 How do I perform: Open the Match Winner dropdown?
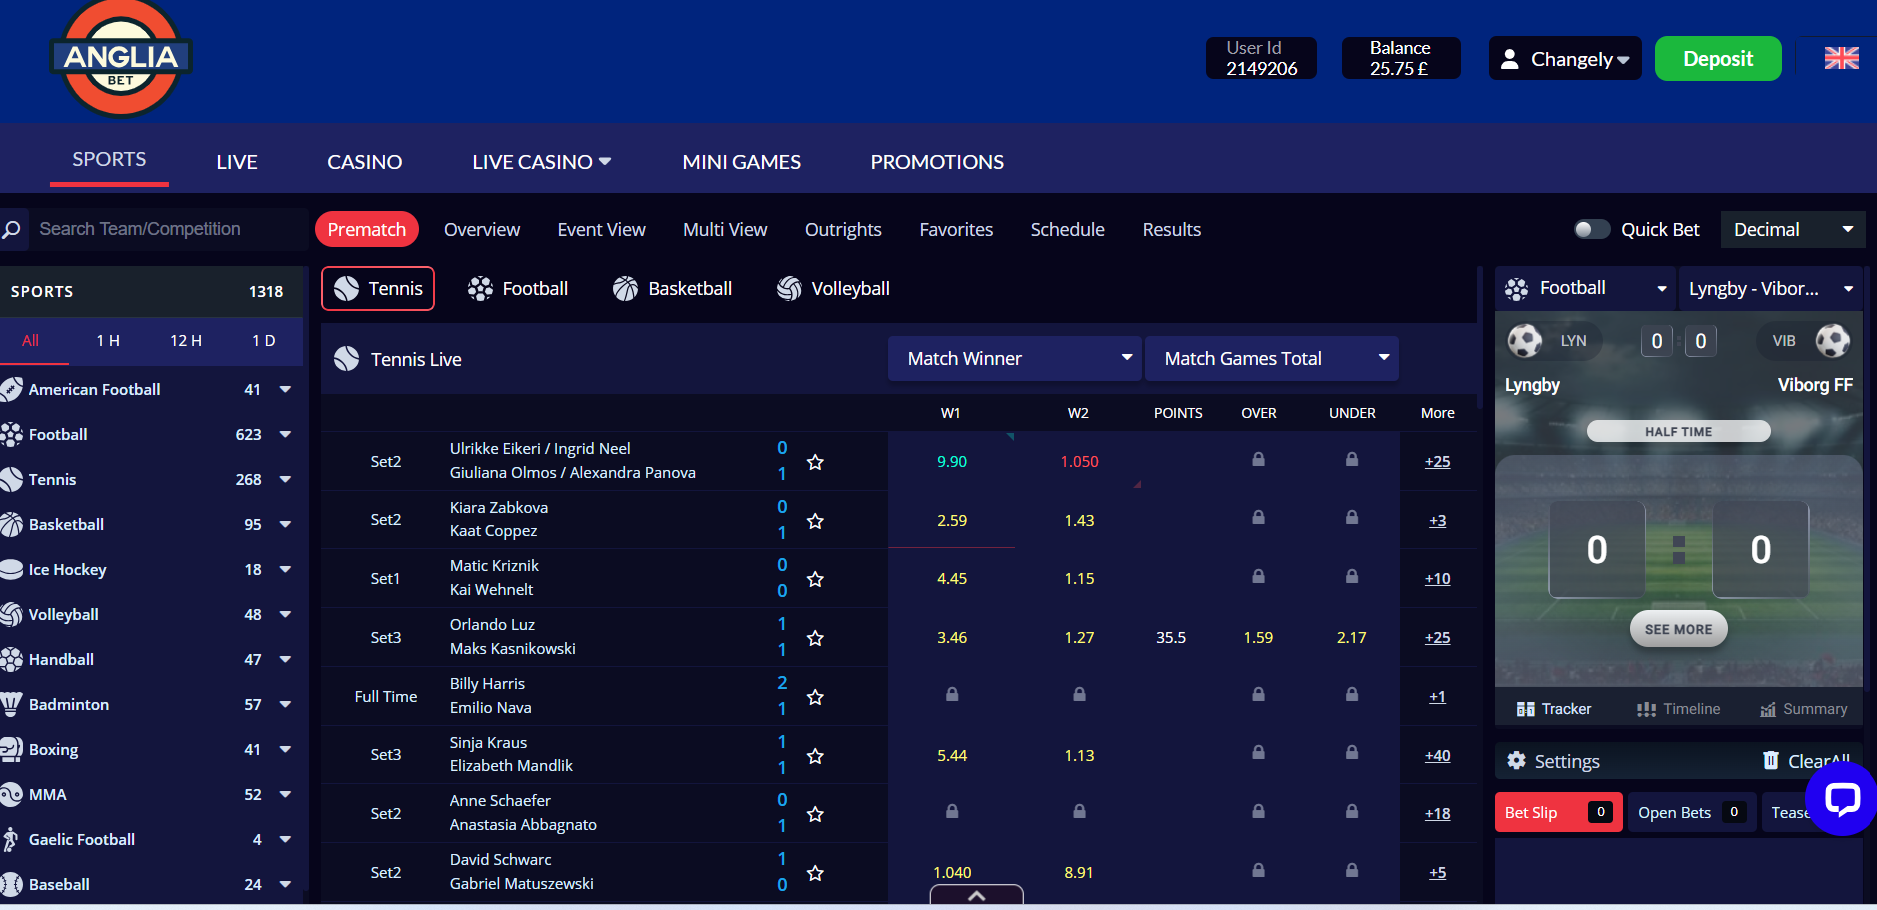tap(1014, 359)
